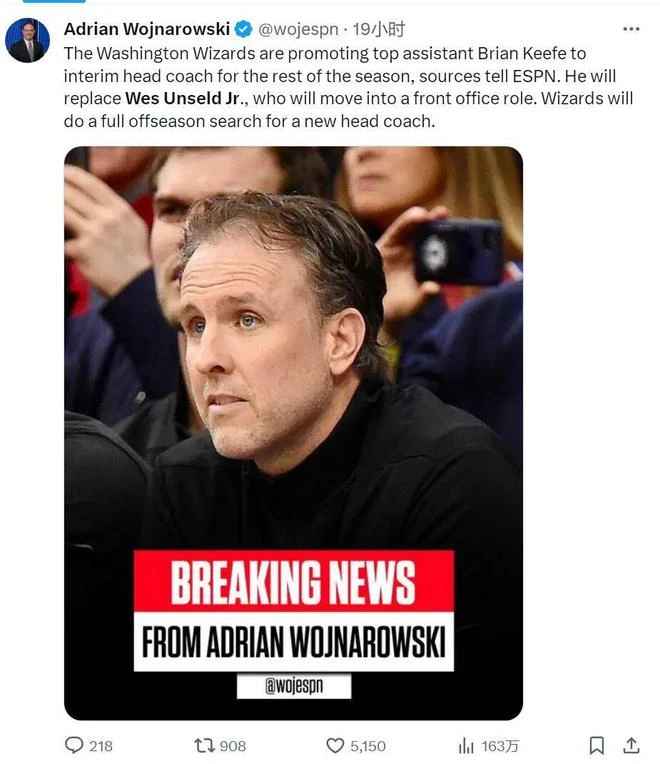Image resolution: width=660 pixels, height=764 pixels.
Task: Click the tweet body text to expand
Action: [x=349, y=87]
